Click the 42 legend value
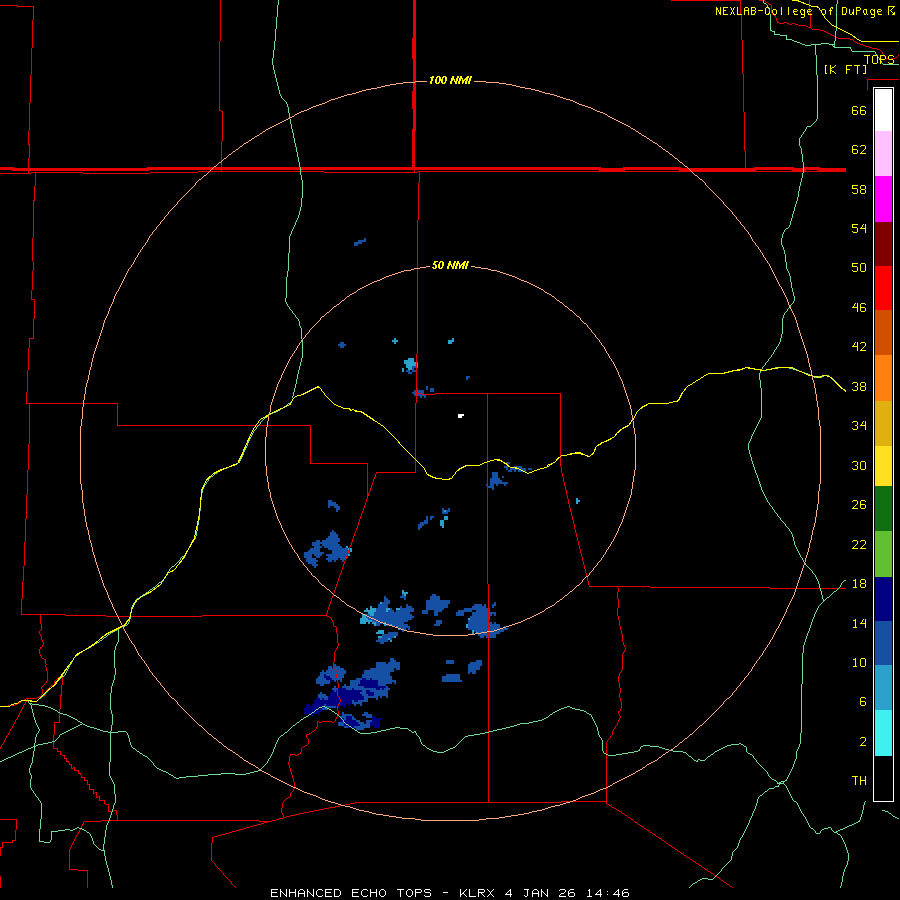900x900 pixels. tap(859, 347)
